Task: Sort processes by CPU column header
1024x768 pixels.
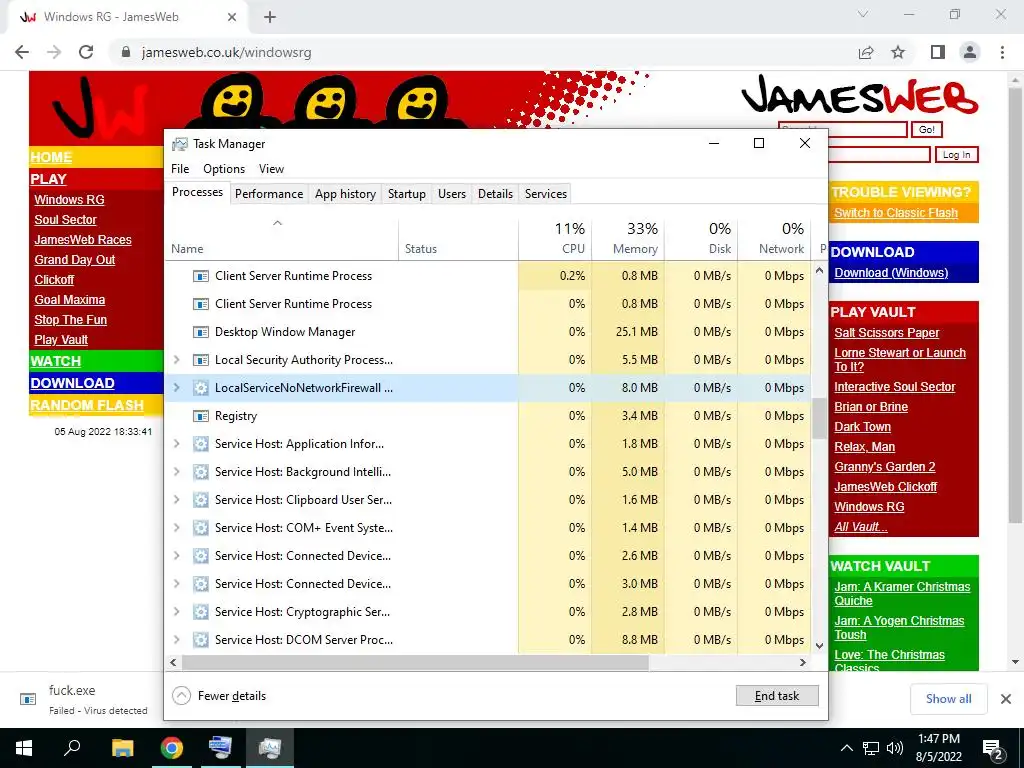Action: pyautogui.click(x=555, y=238)
